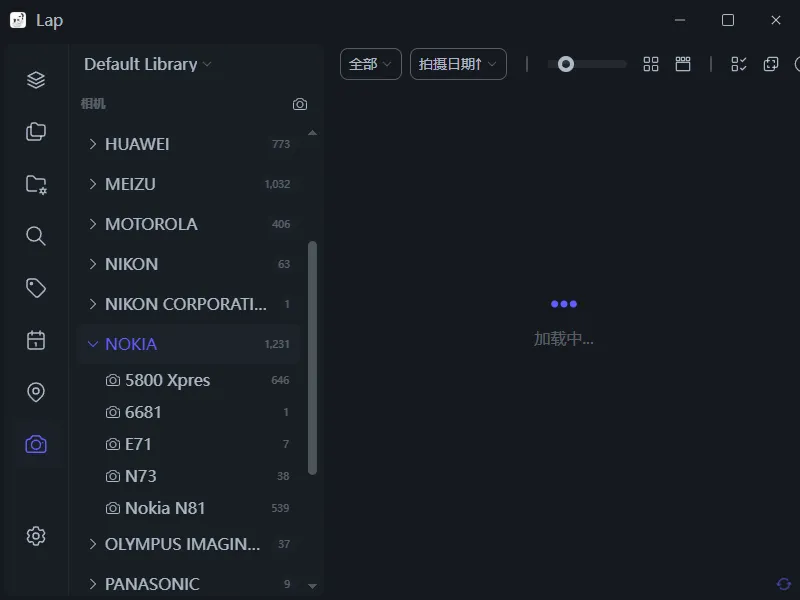Click the Lap app logo
This screenshot has height=600, width=800.
pos(18,20)
